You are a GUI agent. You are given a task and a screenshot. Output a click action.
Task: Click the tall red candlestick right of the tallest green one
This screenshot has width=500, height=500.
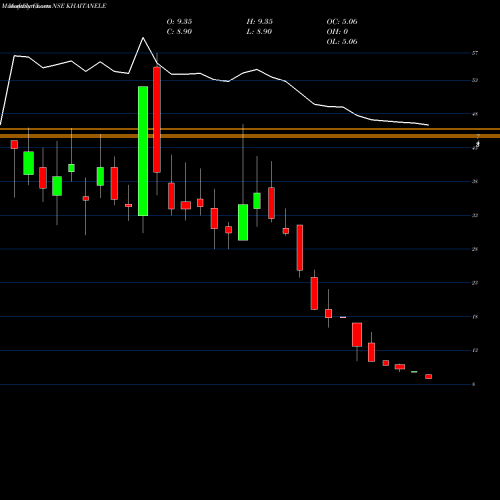[157, 120]
